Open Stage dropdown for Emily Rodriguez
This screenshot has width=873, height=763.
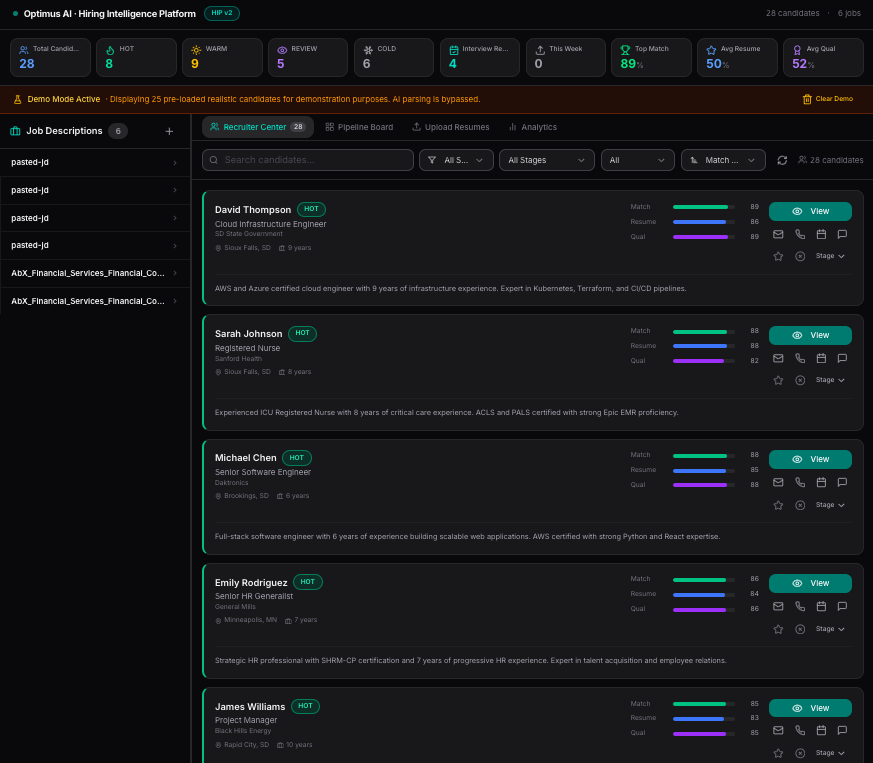pos(830,629)
